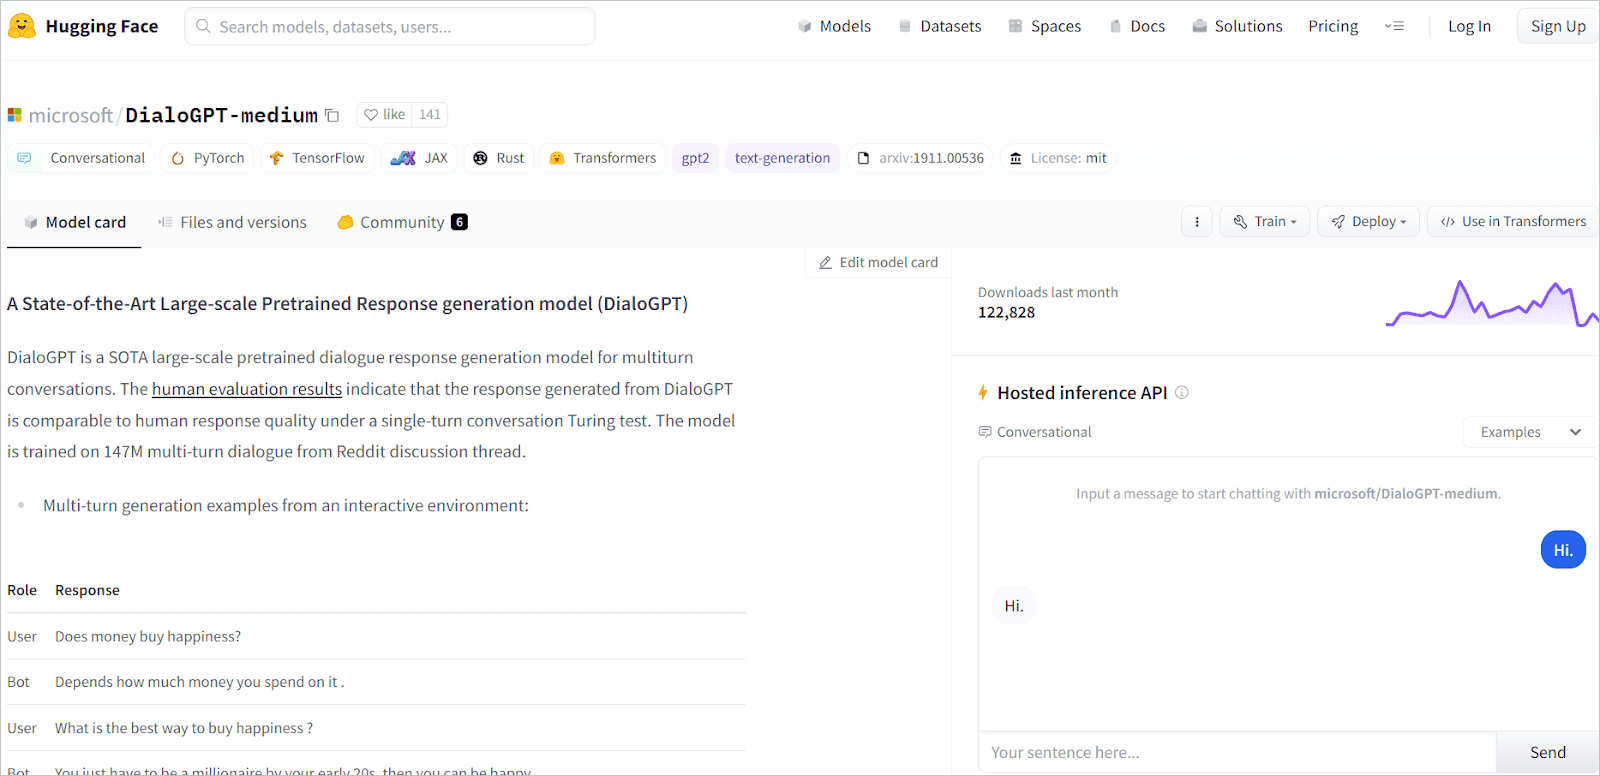Click the JAX library tag

click(419, 158)
